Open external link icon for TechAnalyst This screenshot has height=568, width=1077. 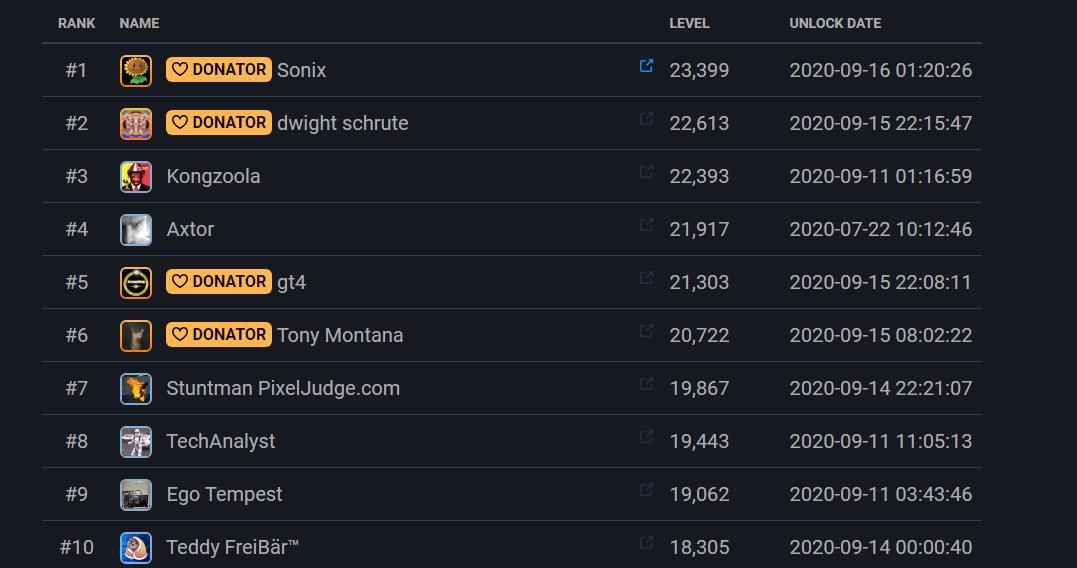click(x=646, y=437)
